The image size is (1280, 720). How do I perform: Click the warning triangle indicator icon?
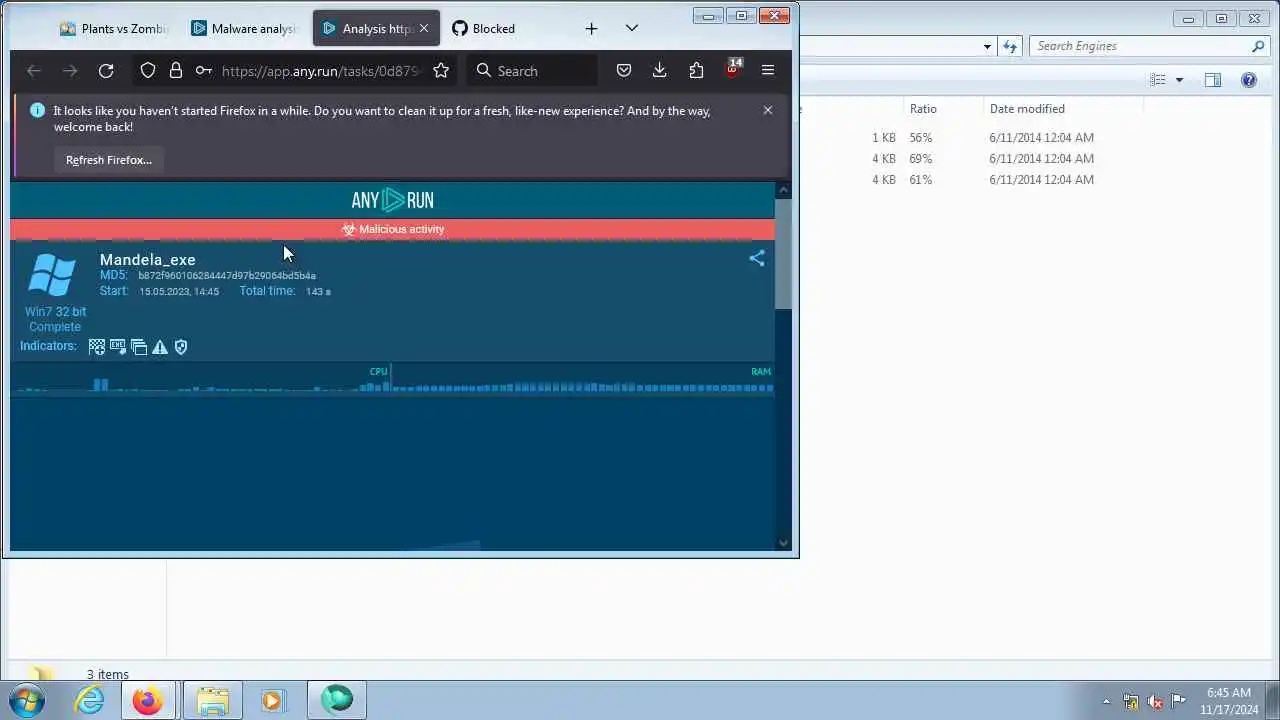(x=160, y=347)
